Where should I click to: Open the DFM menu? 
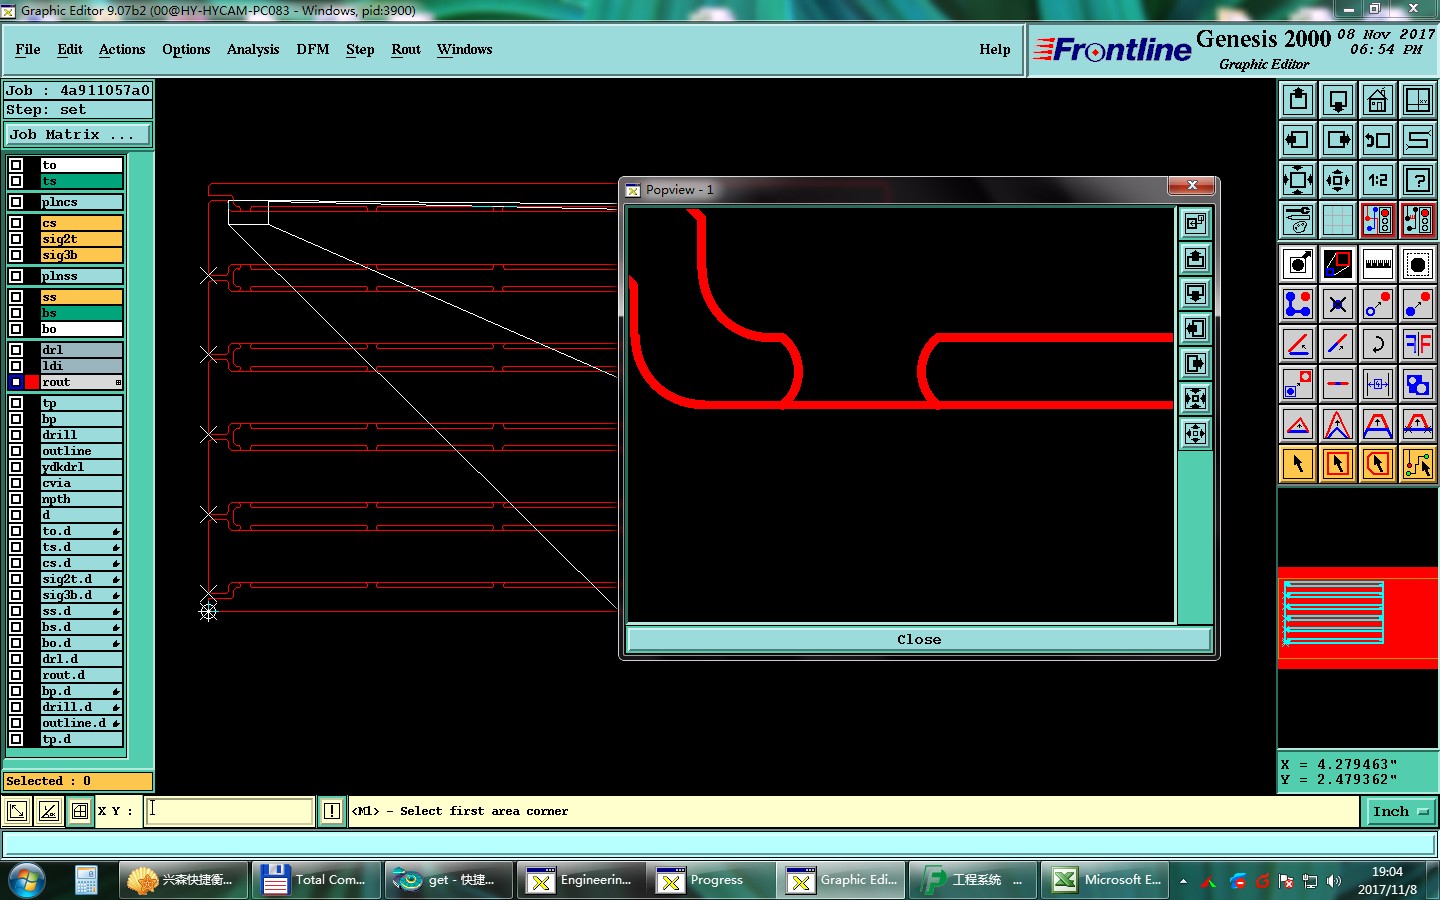click(313, 49)
